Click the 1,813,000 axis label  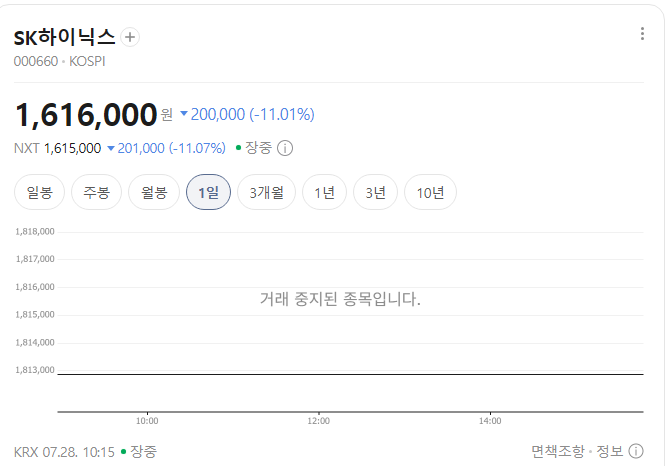[35, 370]
